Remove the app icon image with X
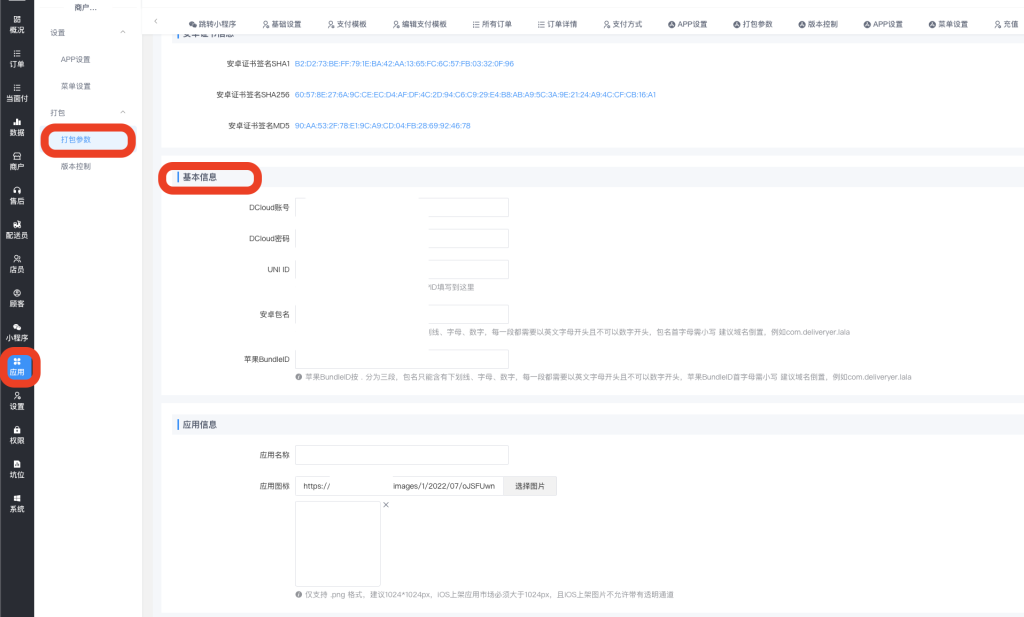This screenshot has height=617, width=1024. point(386,505)
